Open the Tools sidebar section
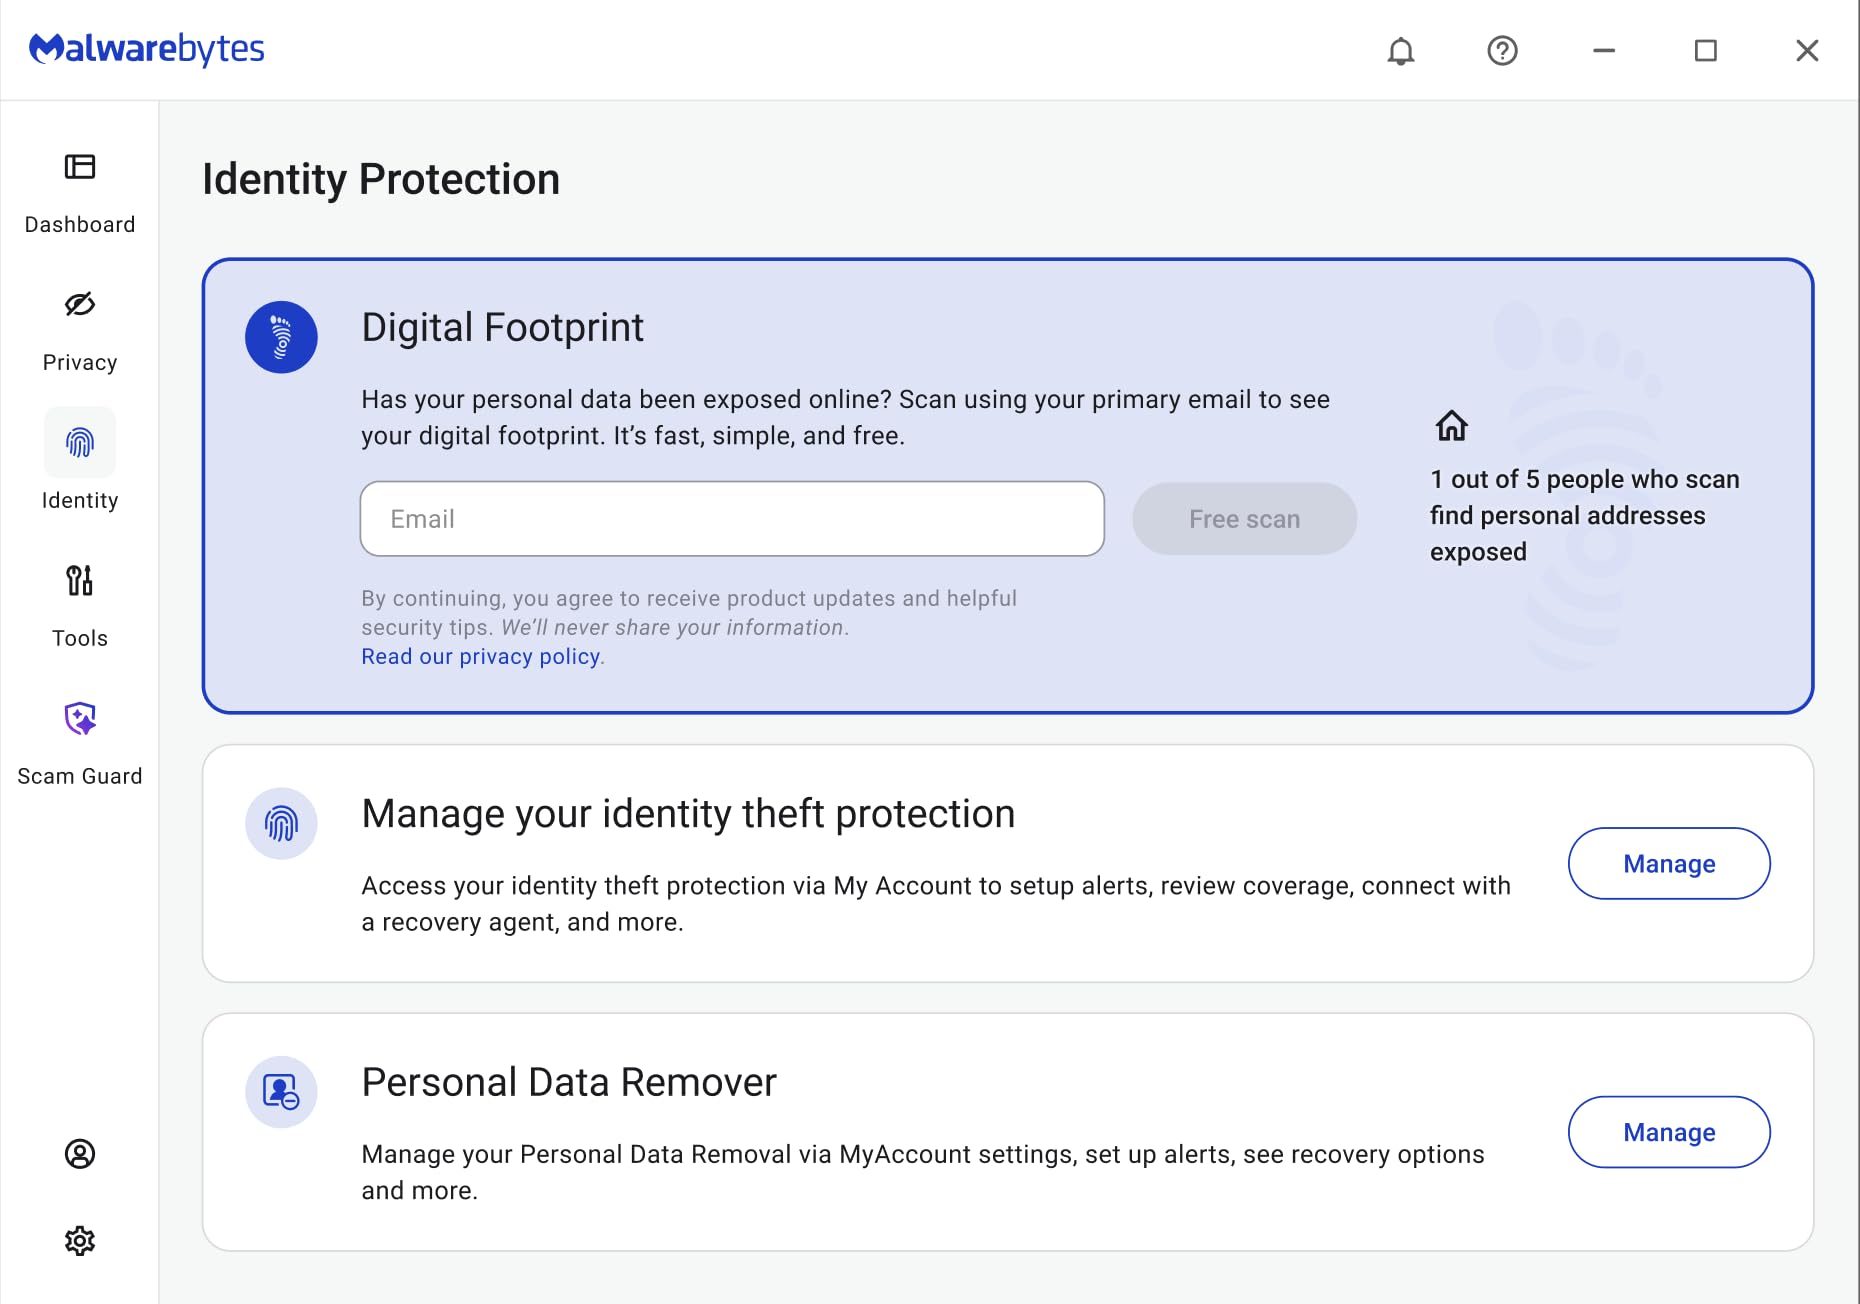Screen dimensions: 1860x1304 click(x=79, y=607)
